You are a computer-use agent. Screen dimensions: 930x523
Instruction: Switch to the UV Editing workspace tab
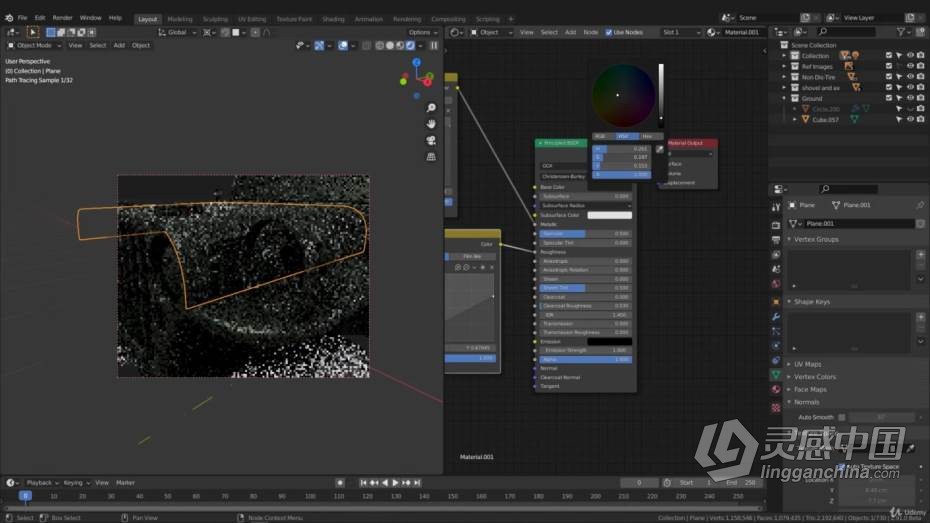(252, 19)
